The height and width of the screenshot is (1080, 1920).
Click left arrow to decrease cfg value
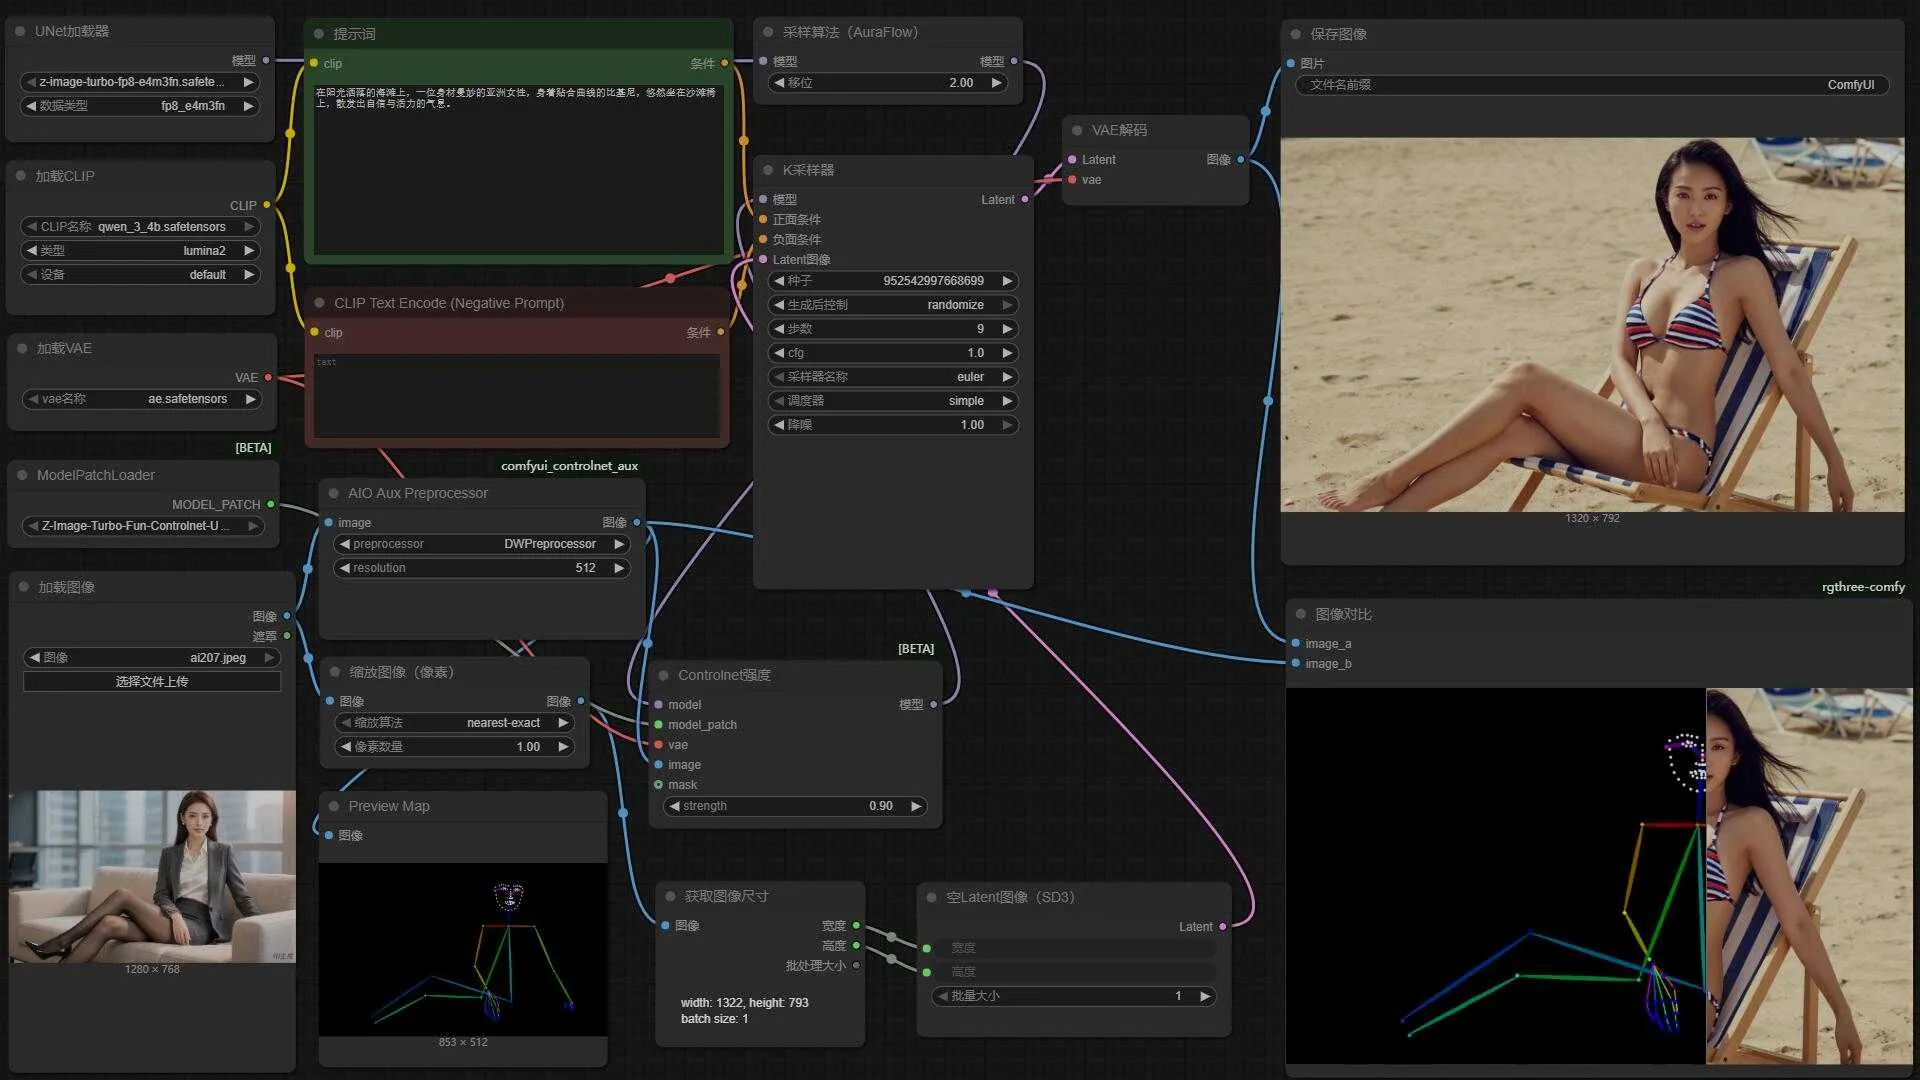click(x=779, y=353)
